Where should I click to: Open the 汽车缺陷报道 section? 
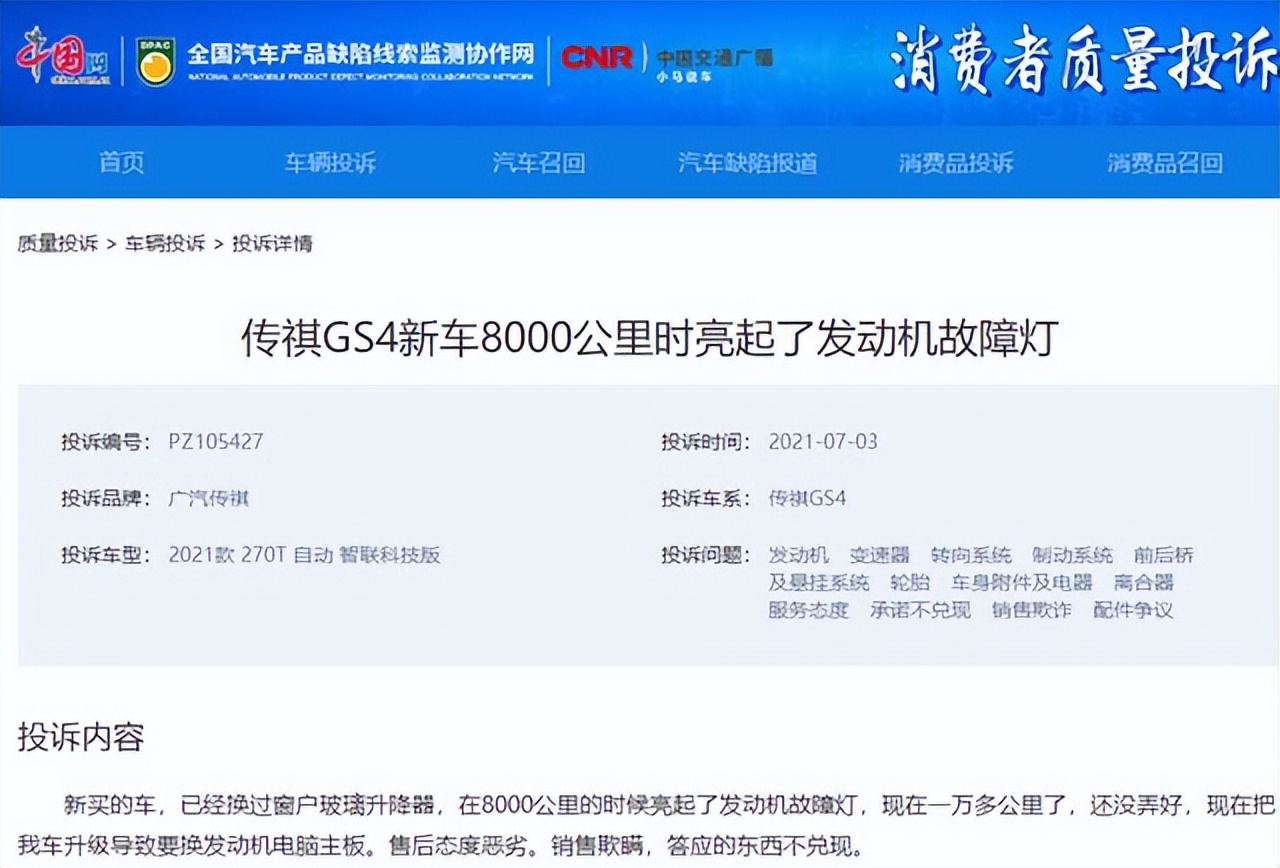point(748,163)
